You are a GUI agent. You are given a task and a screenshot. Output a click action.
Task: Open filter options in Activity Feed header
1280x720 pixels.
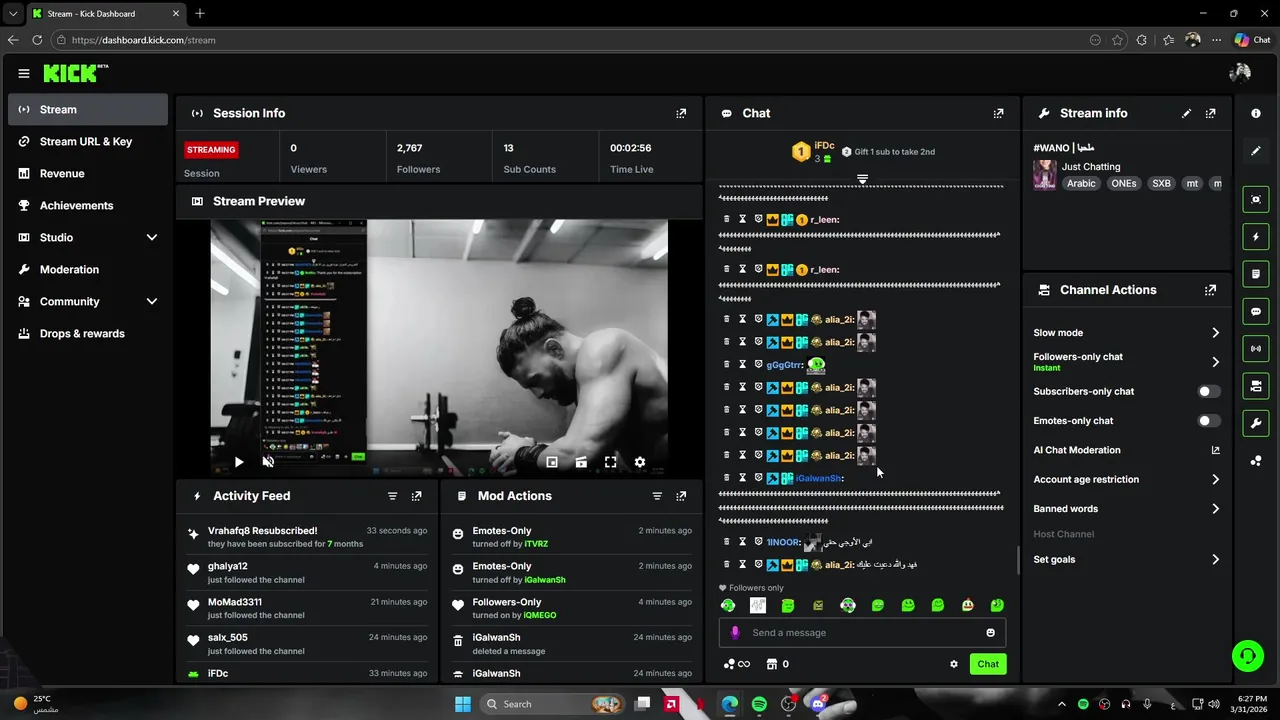click(x=392, y=496)
